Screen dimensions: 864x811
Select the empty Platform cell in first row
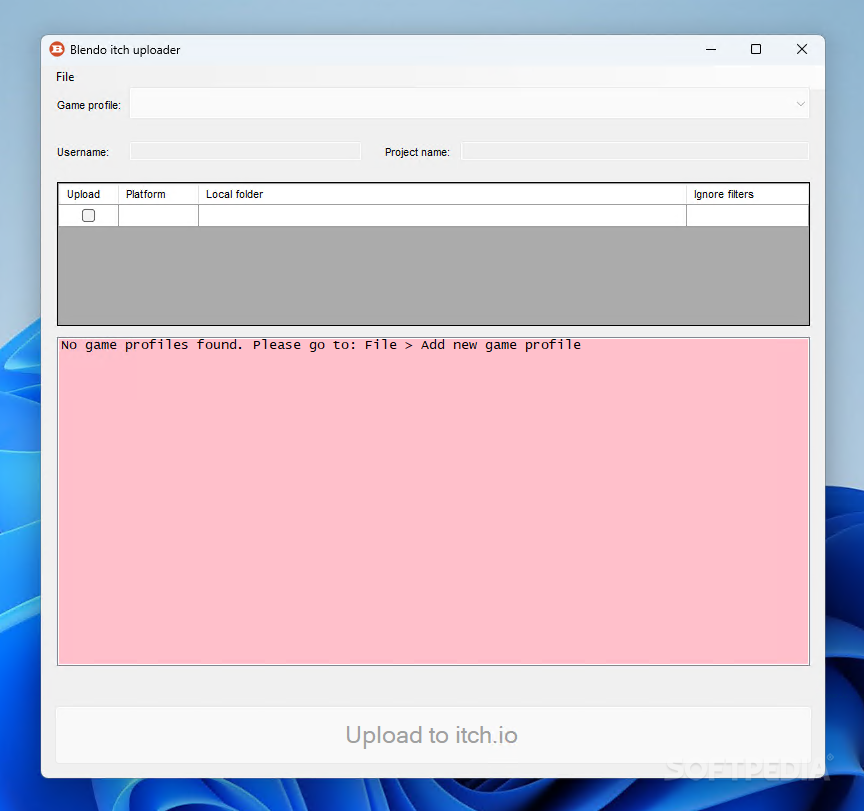point(158,215)
